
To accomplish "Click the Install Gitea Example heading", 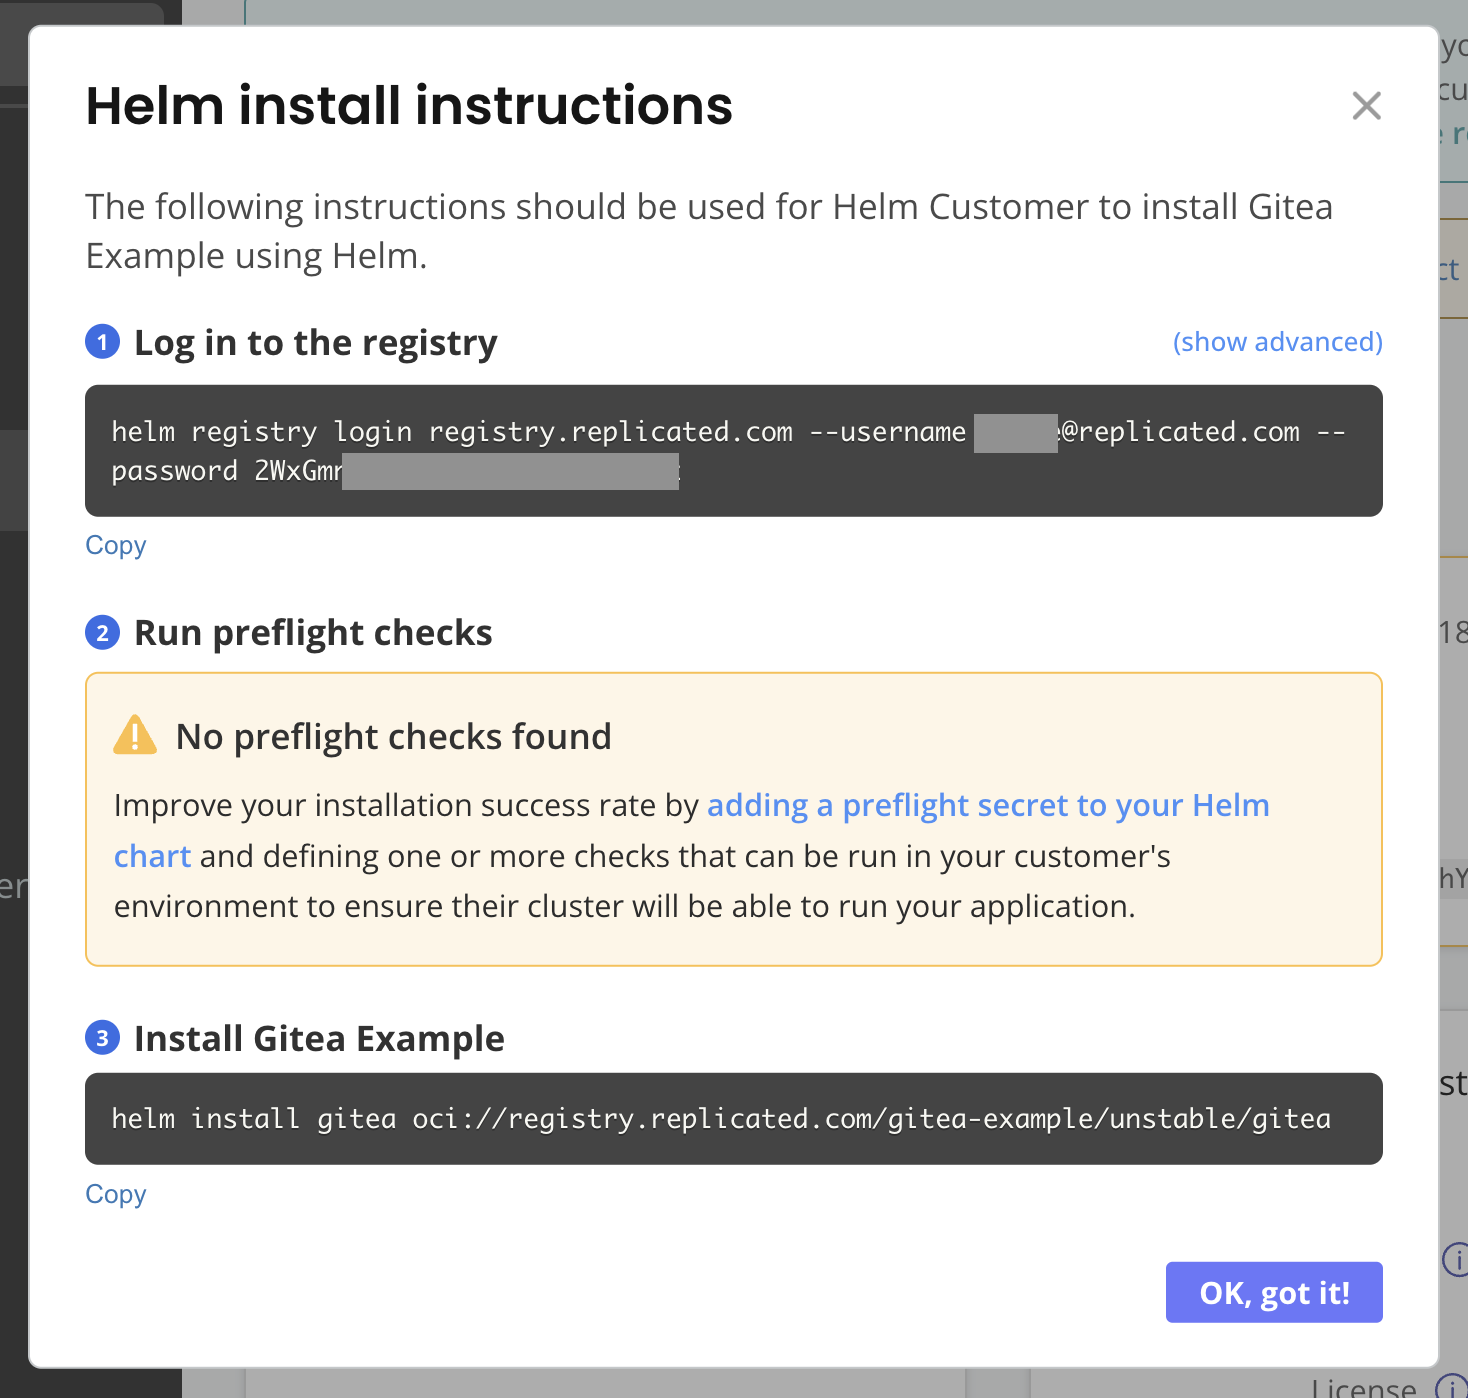I will tap(318, 1038).
